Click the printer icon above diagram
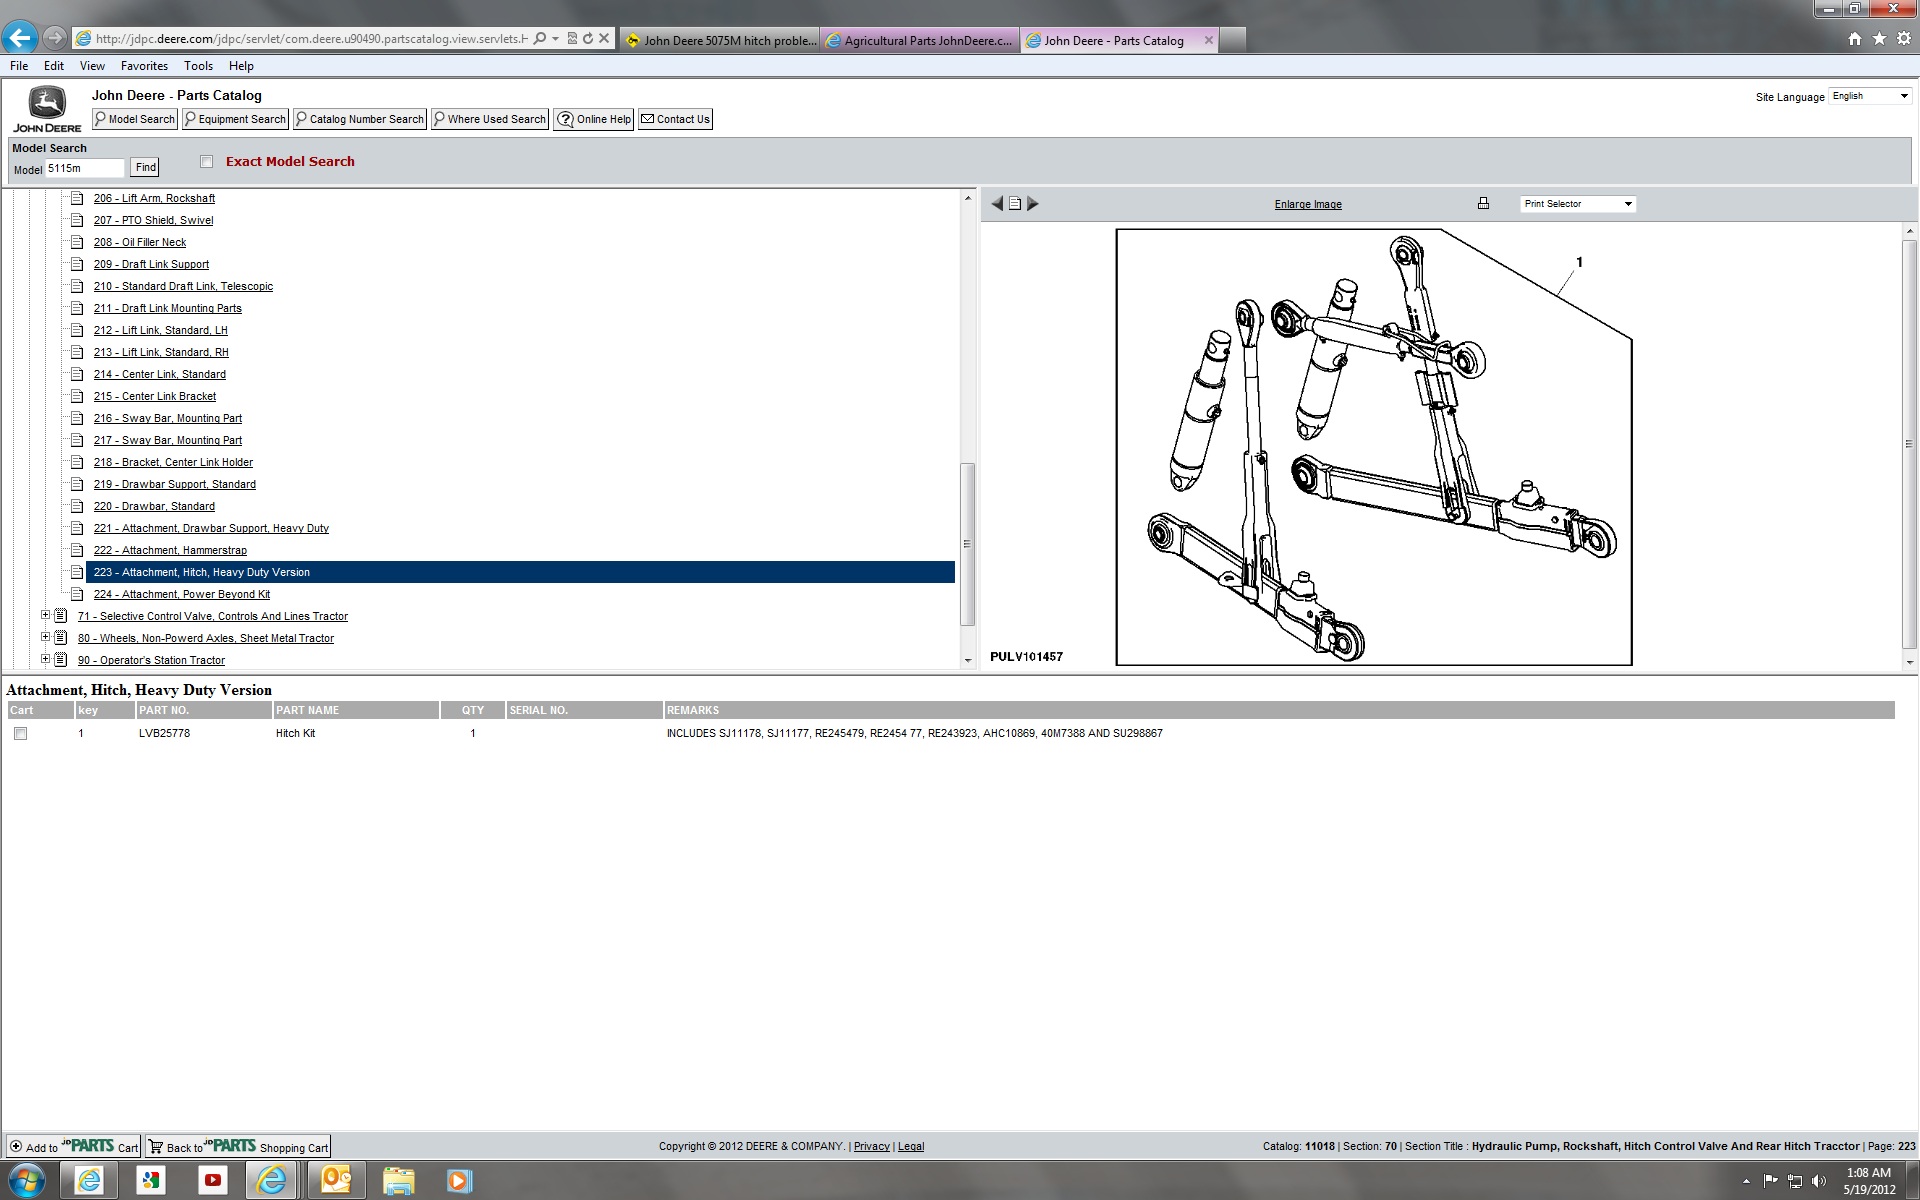 coord(1483,204)
